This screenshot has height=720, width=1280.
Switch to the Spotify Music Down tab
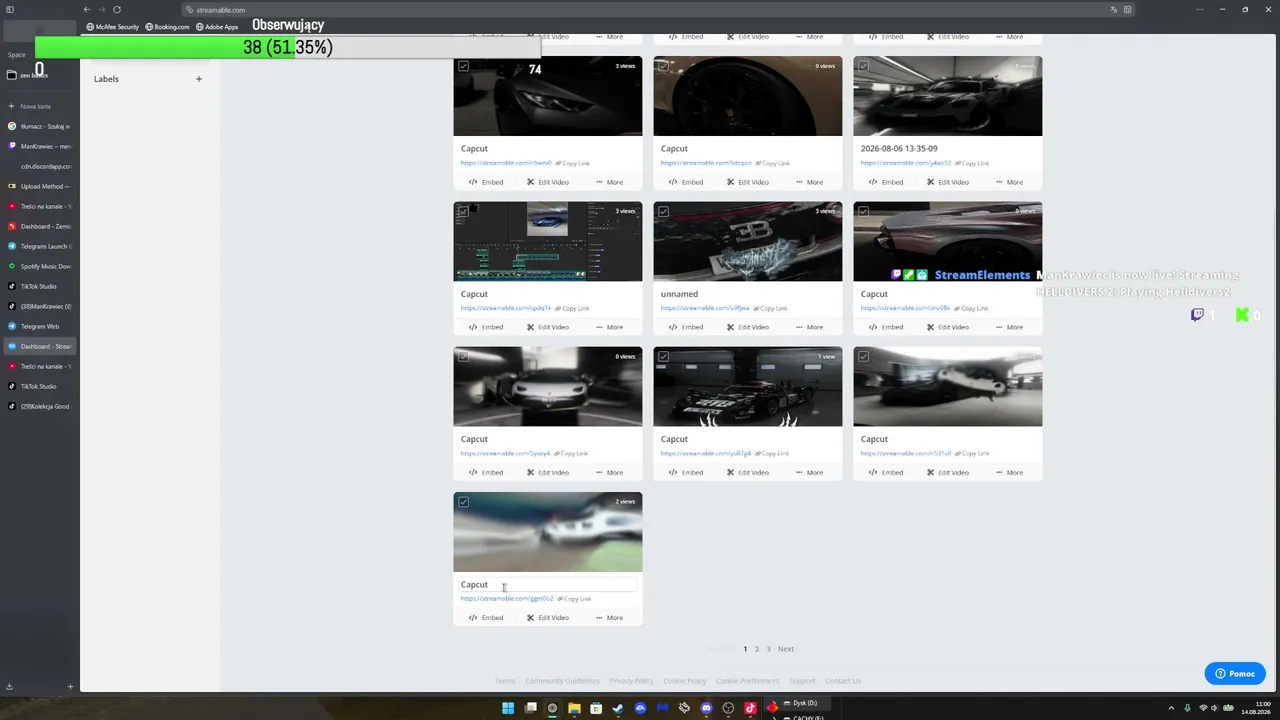point(39,266)
